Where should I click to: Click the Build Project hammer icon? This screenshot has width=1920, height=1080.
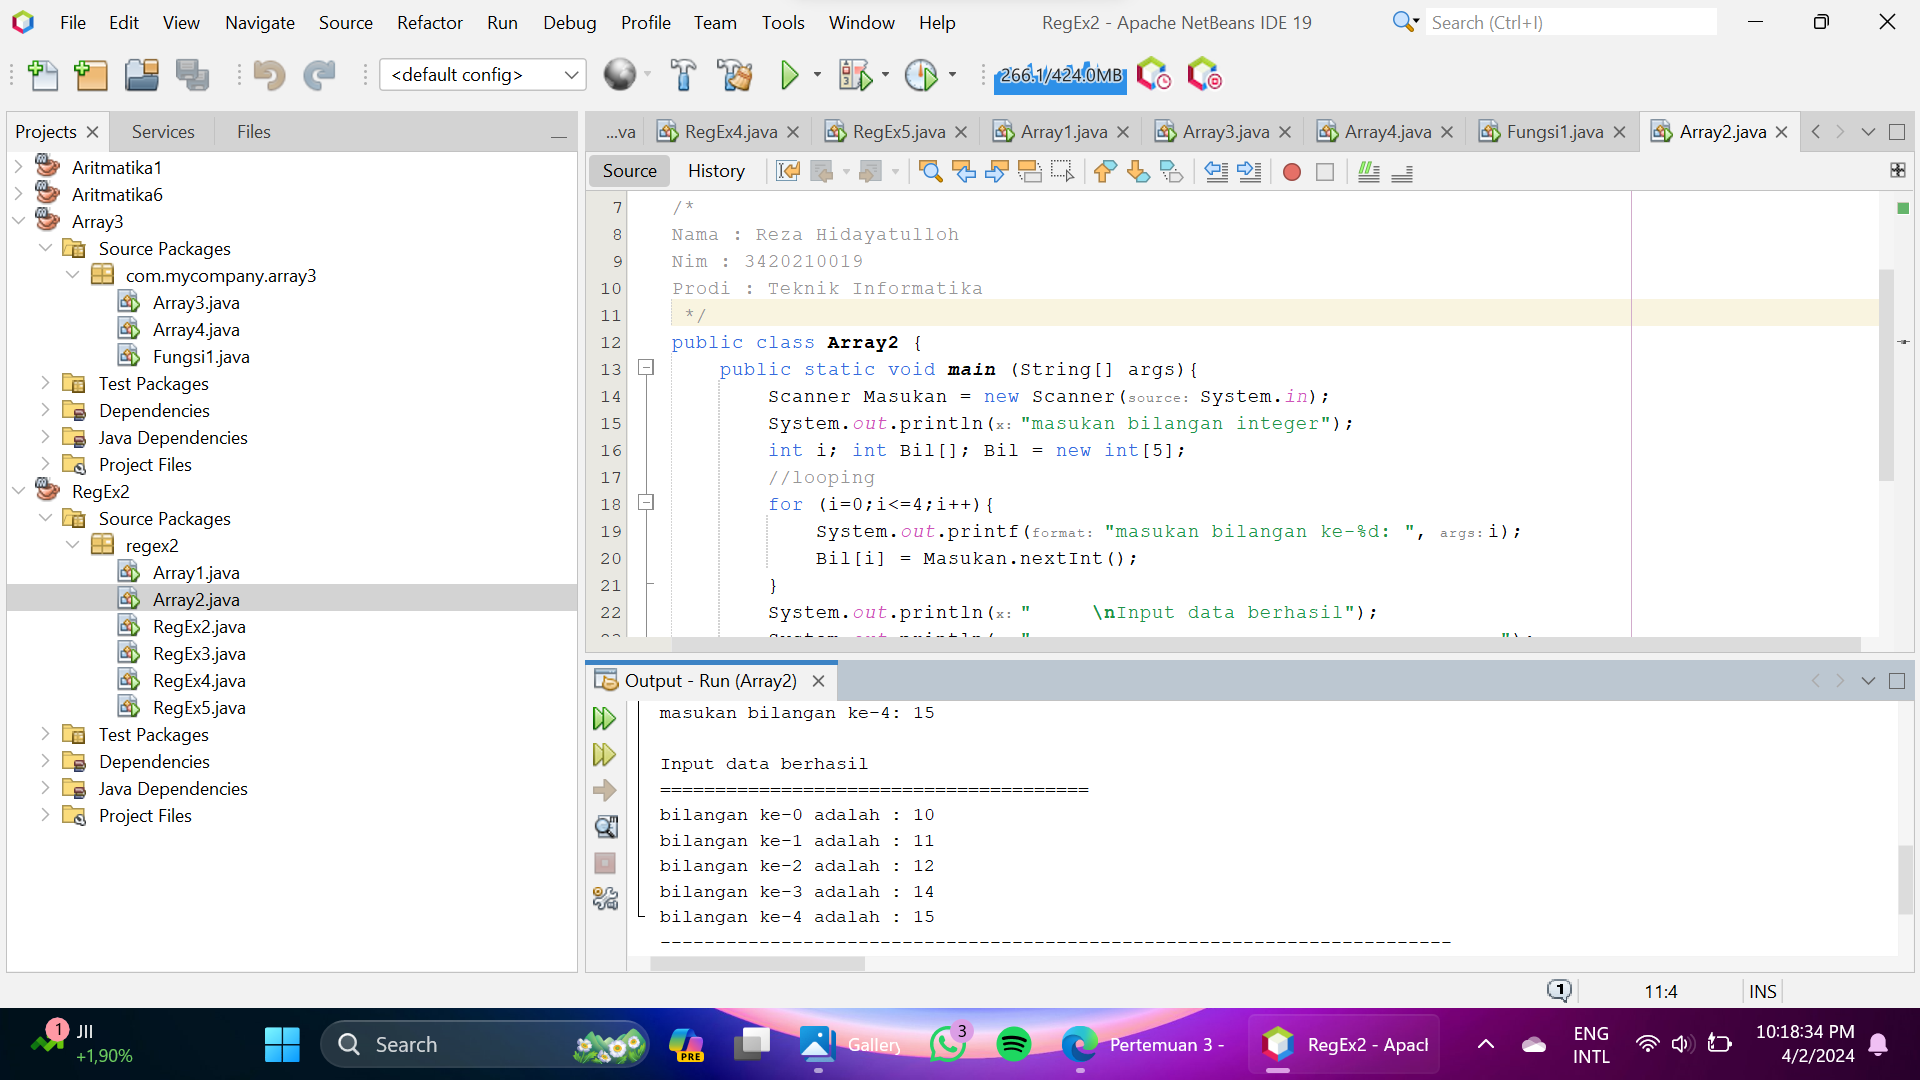pyautogui.click(x=683, y=75)
